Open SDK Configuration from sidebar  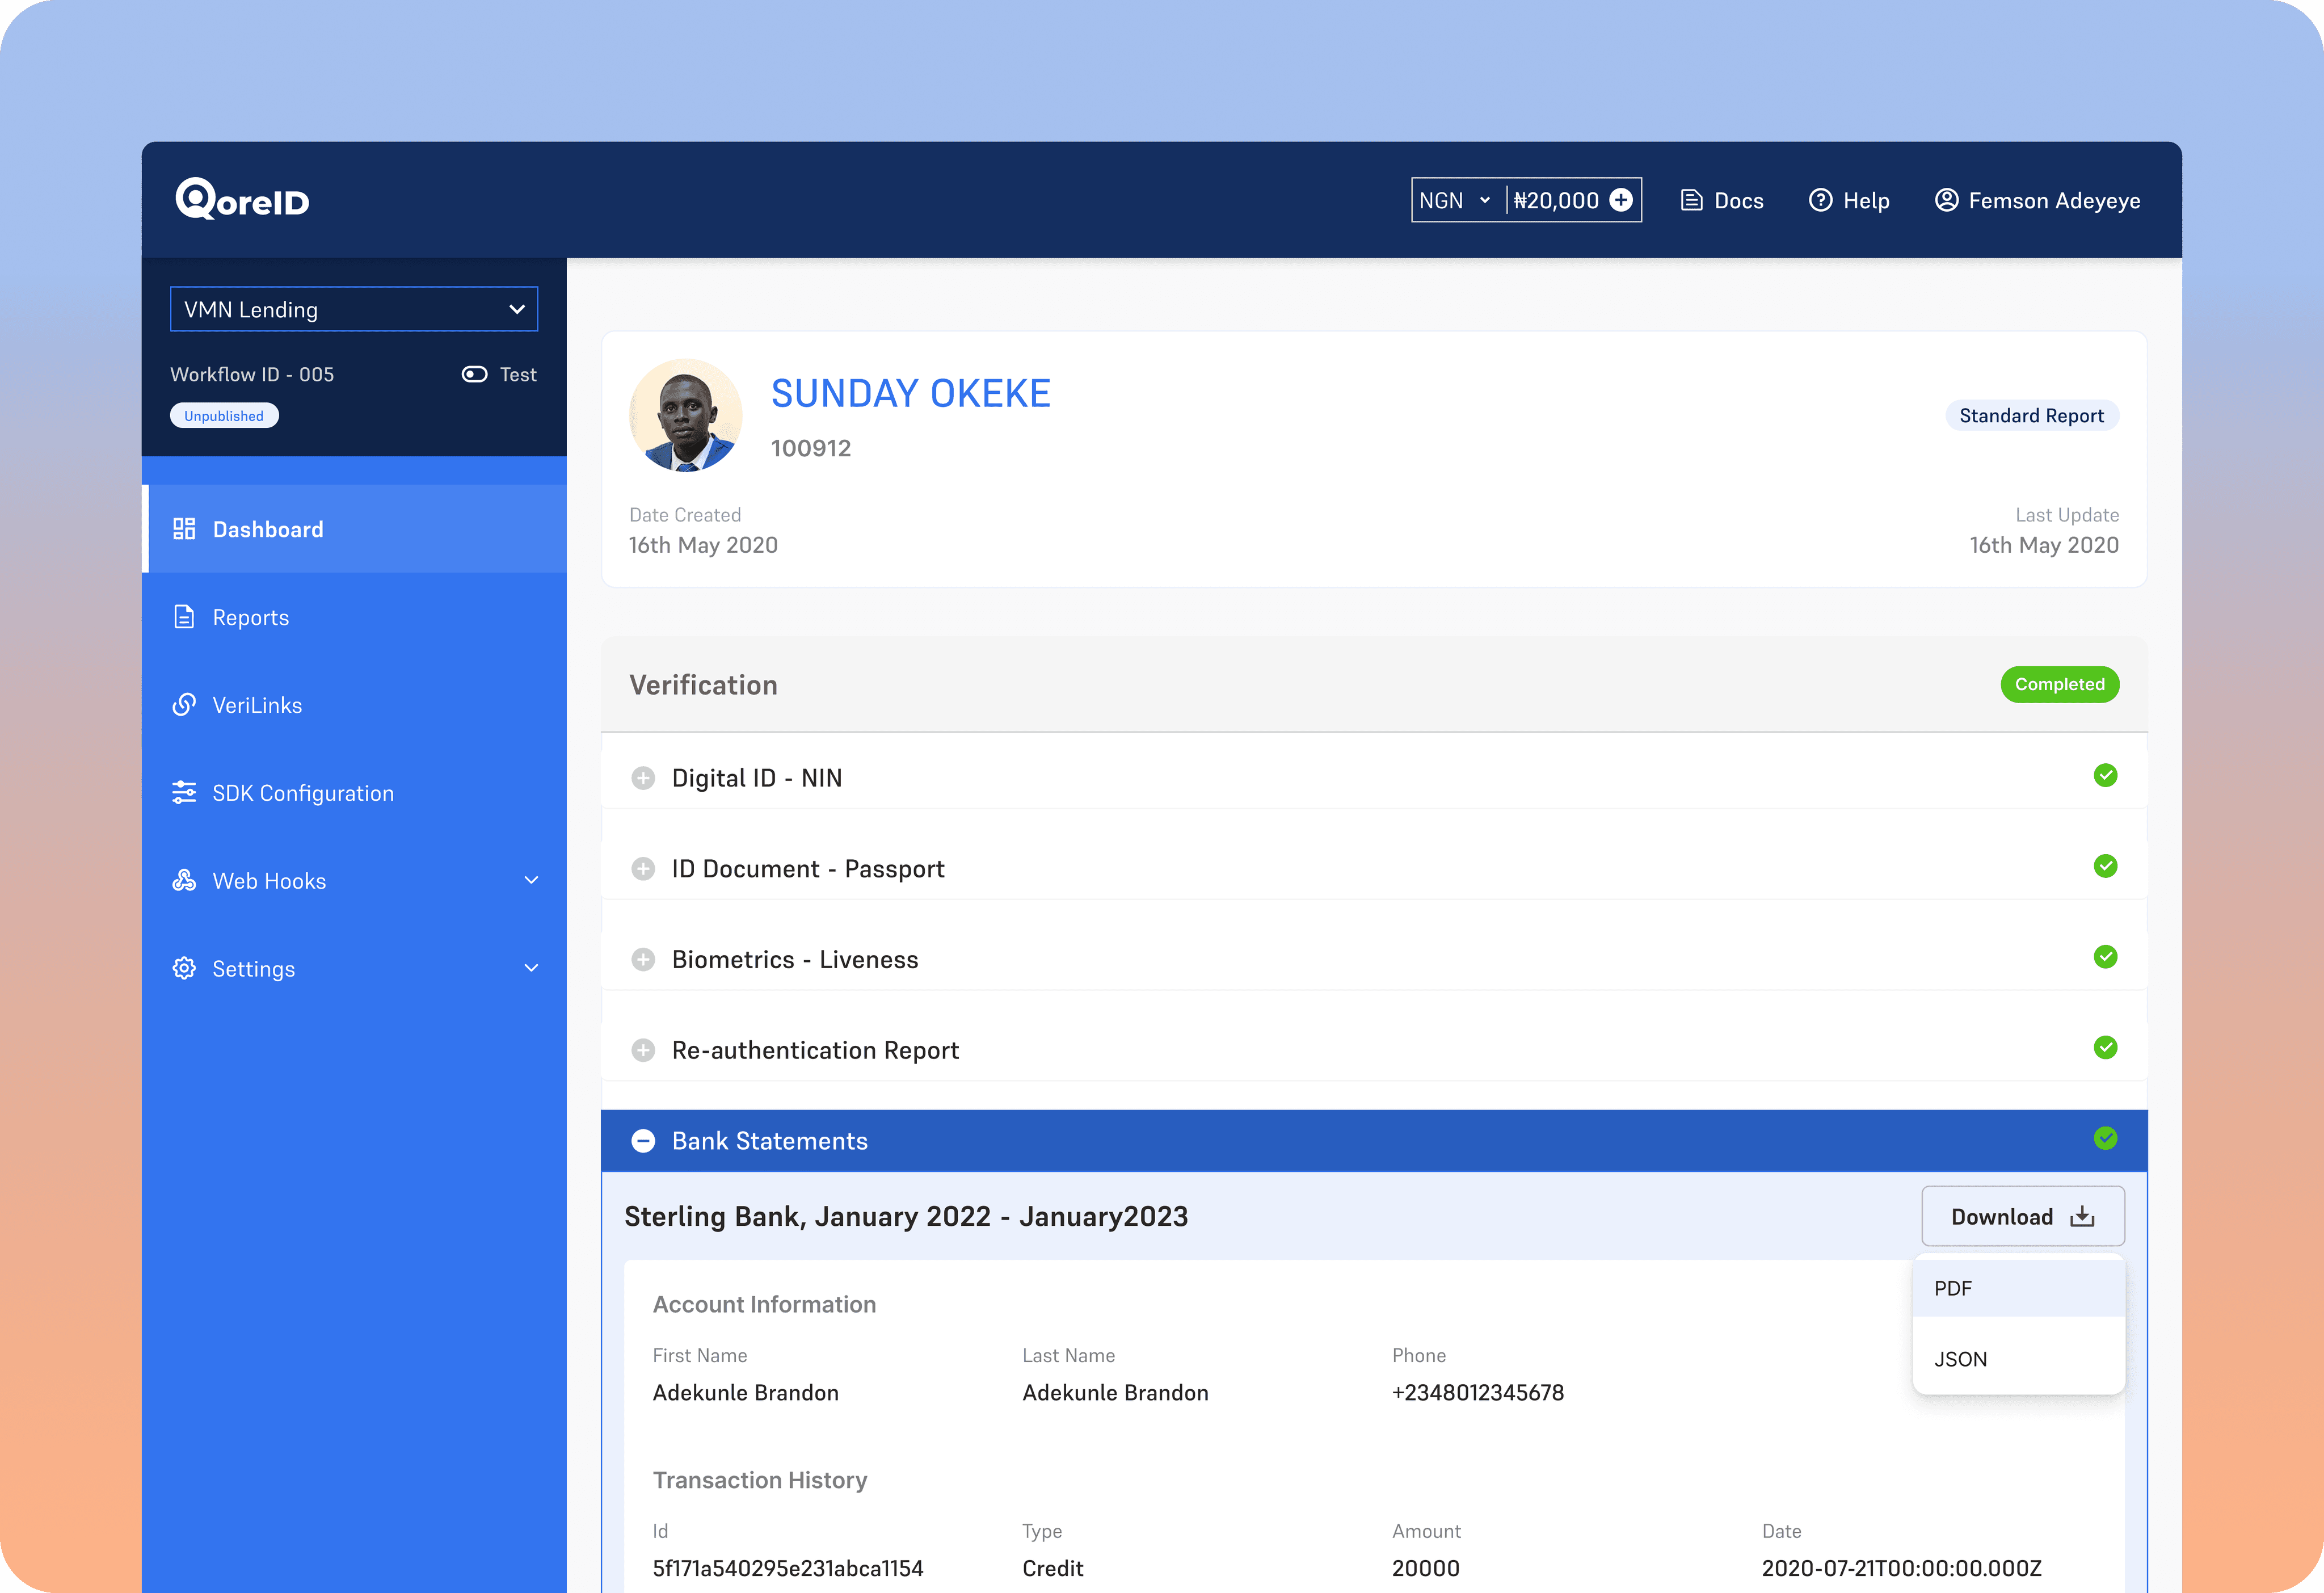(302, 793)
